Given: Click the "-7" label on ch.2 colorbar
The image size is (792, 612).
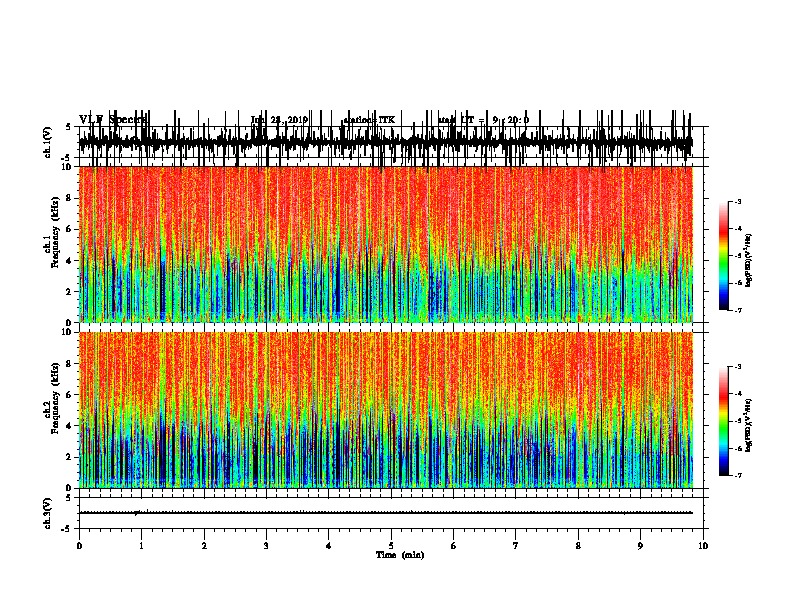Looking at the screenshot, I should coord(737,475).
